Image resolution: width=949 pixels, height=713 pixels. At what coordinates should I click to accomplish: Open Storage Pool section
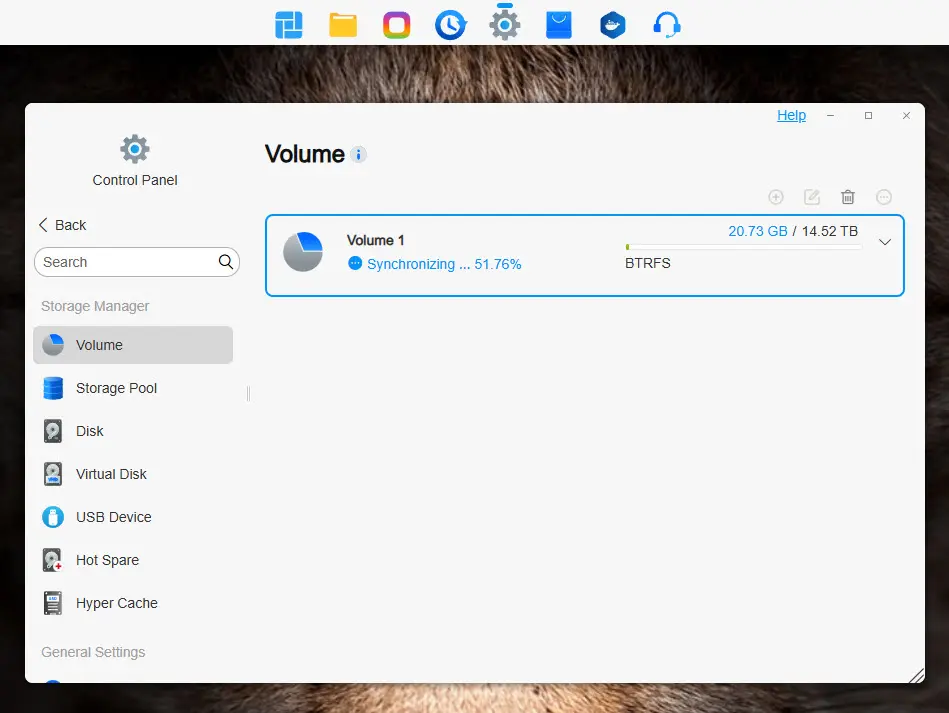coord(133,388)
